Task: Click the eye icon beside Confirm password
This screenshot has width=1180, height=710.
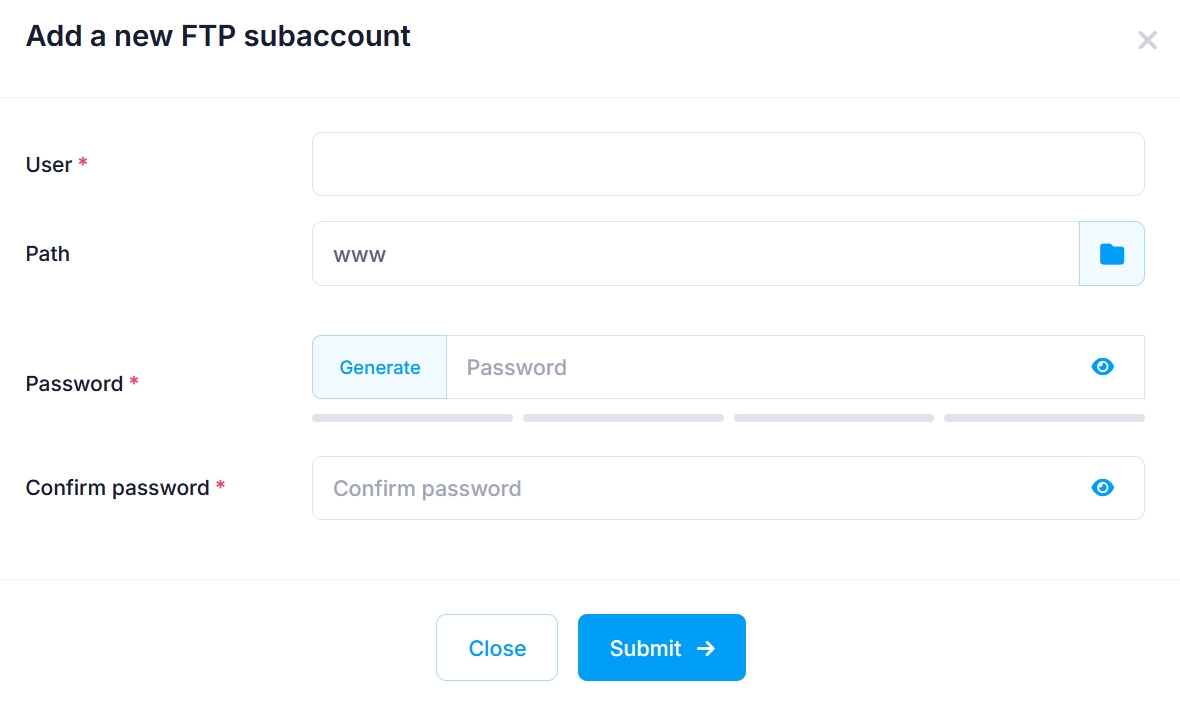Action: tap(1102, 487)
